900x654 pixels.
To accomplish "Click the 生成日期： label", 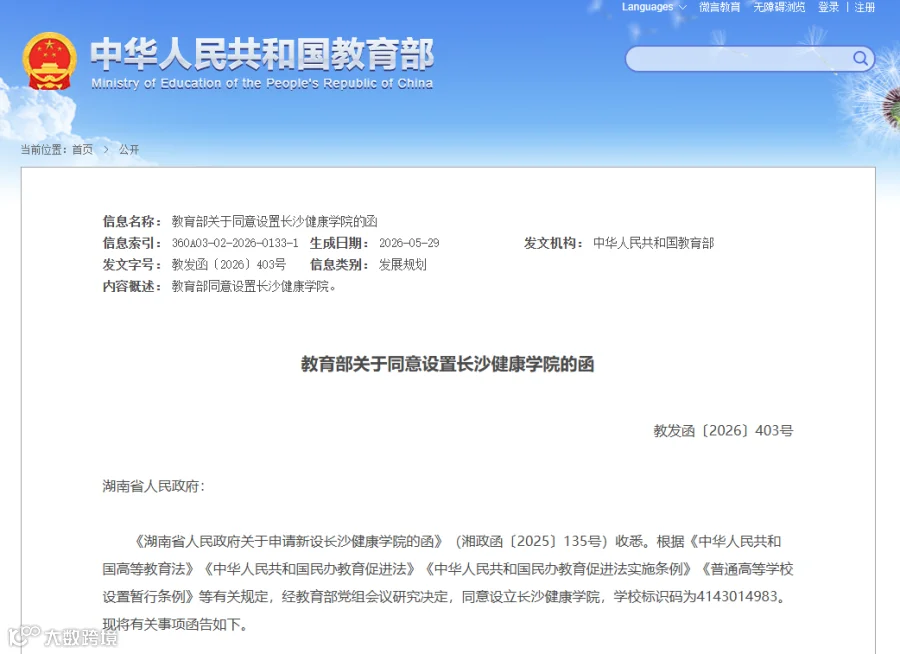I will click(x=340, y=243).
